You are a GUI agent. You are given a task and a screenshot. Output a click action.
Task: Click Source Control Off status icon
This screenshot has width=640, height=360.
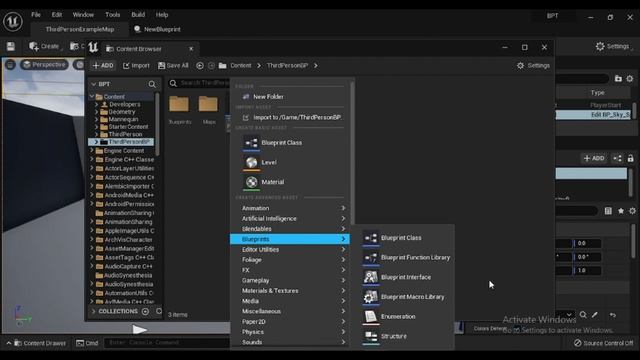point(578,343)
